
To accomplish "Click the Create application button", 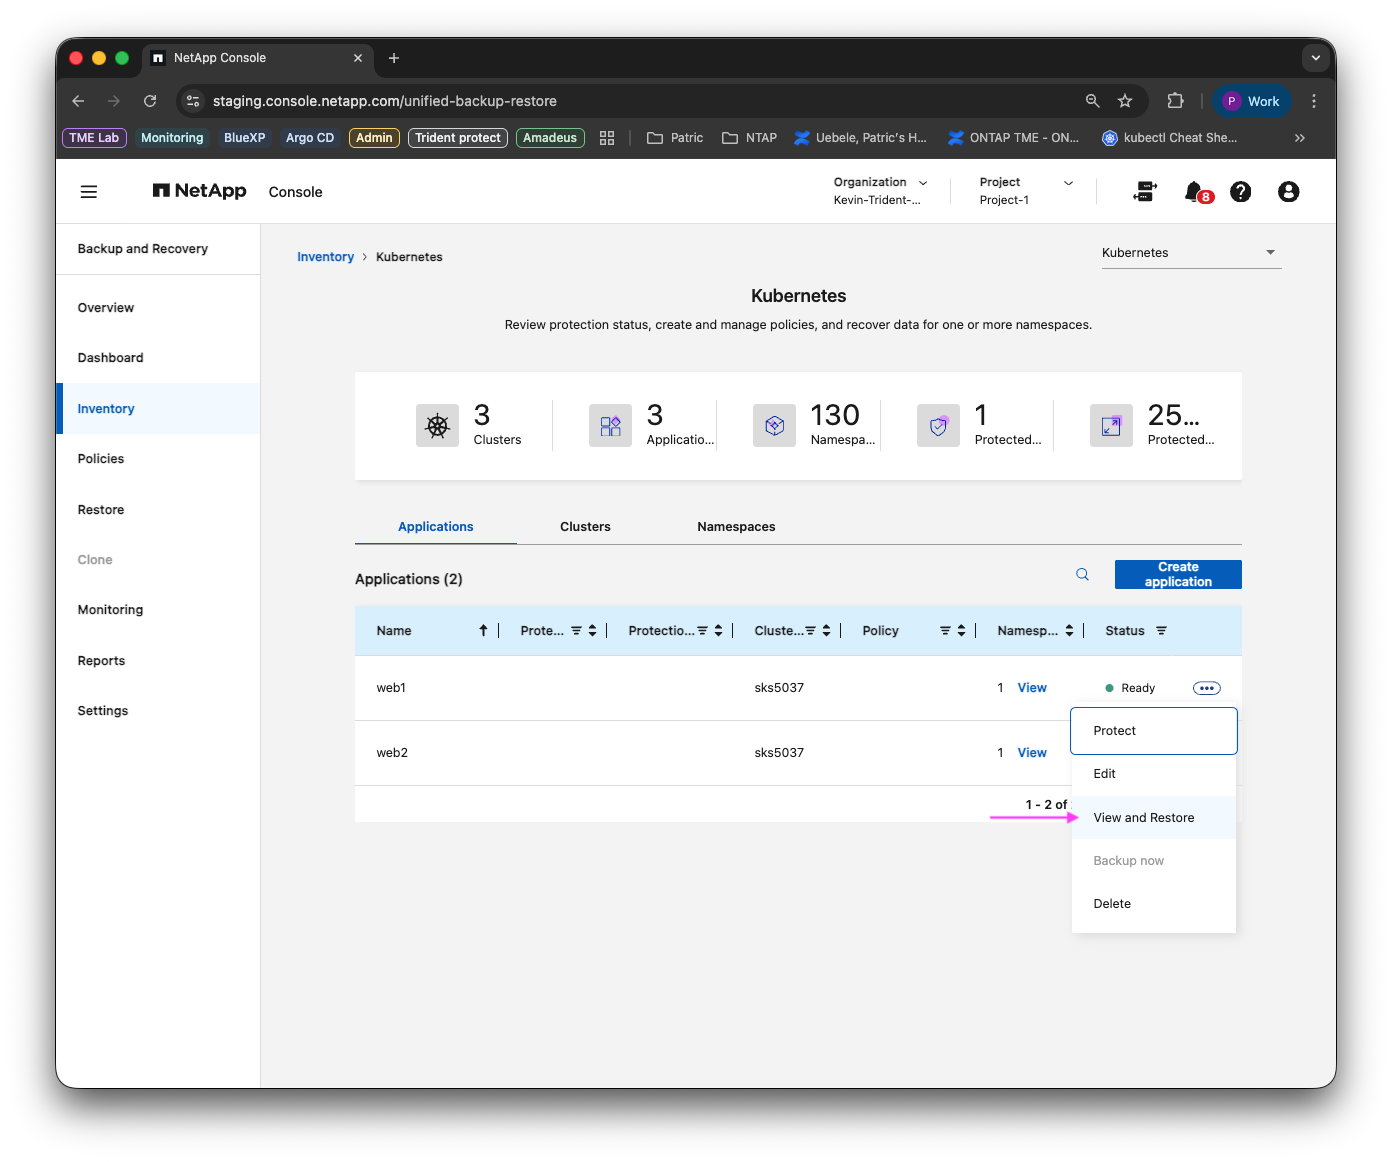I will [x=1178, y=574].
